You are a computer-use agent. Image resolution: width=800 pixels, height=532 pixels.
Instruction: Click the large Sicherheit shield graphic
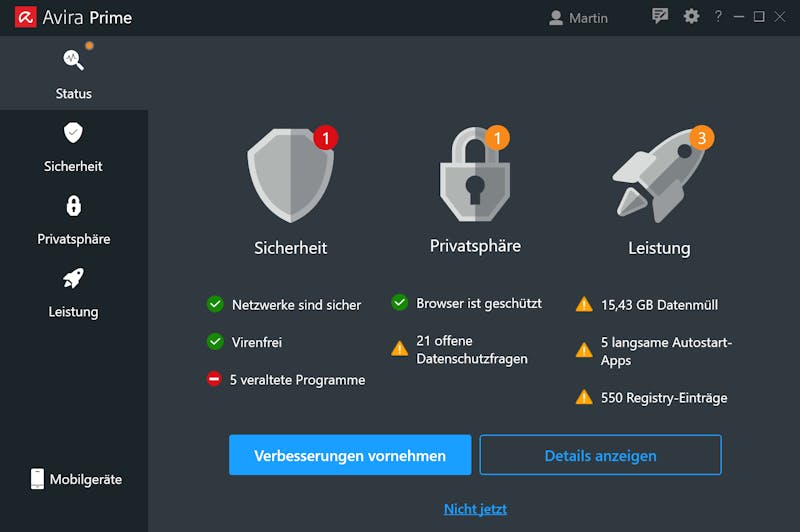(290, 175)
